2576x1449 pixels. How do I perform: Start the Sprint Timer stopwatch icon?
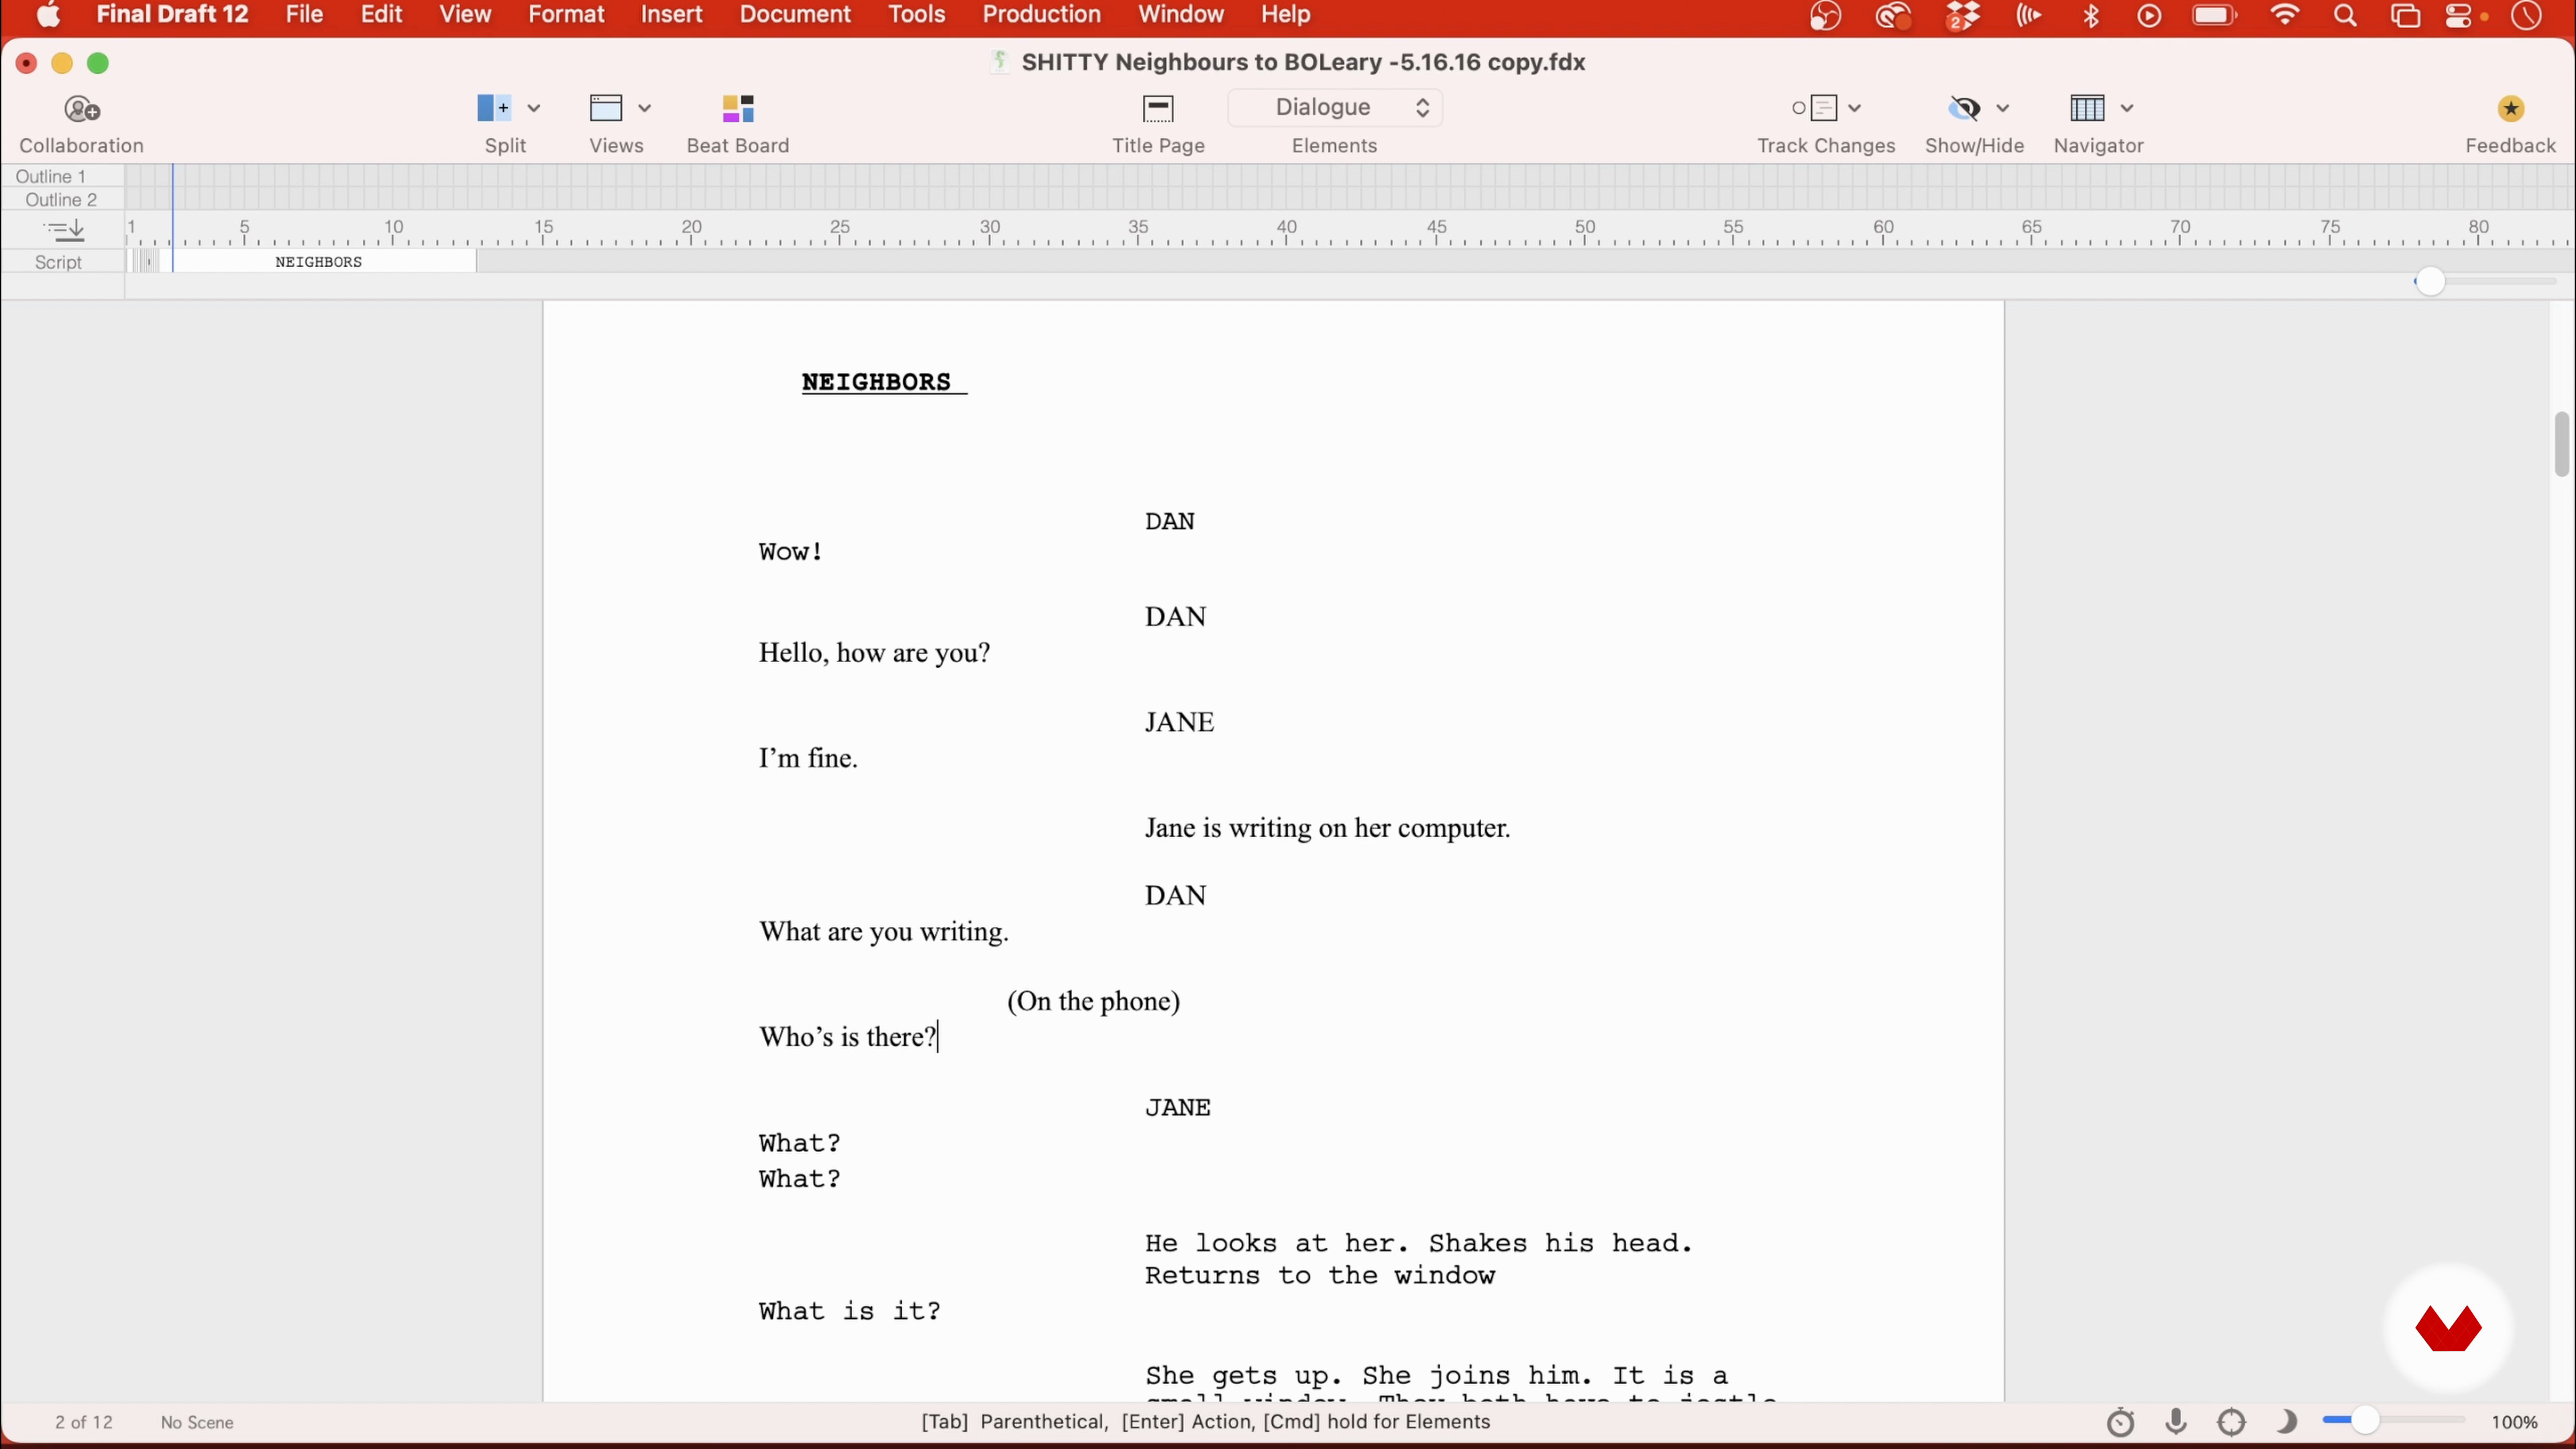coord(2120,1422)
